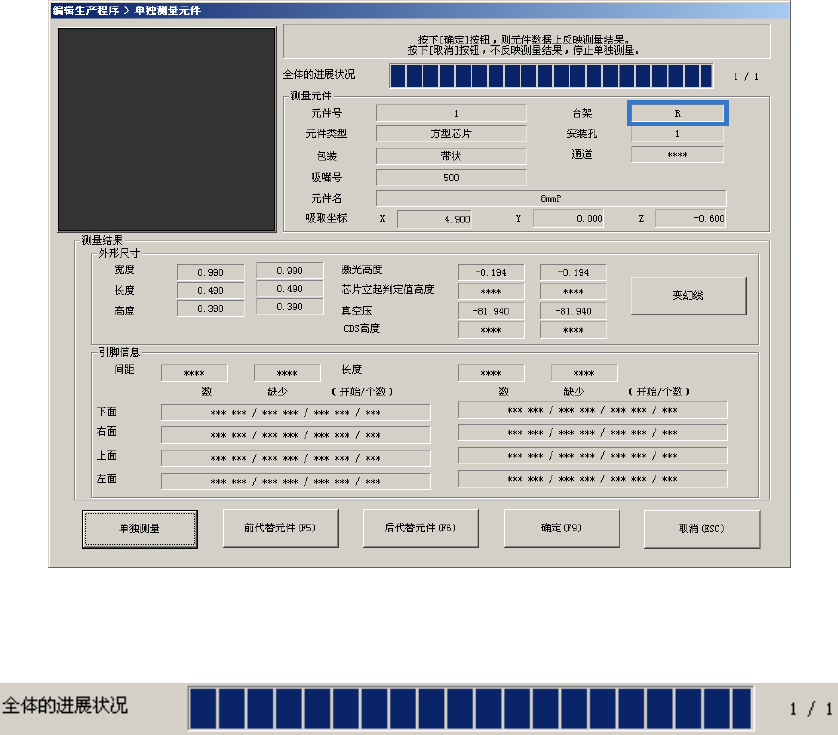
Task: Select the left 芯片立起判定值高度 field
Action: coord(491,292)
